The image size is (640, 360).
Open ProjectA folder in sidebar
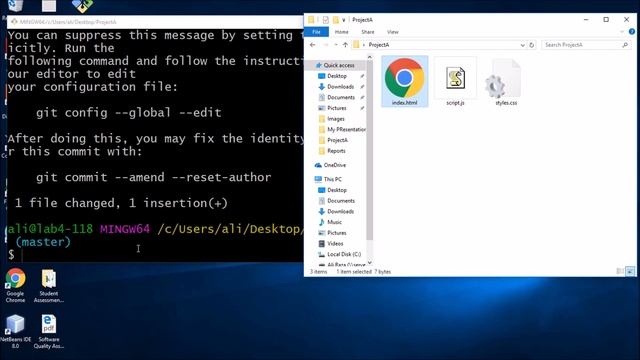click(337, 140)
